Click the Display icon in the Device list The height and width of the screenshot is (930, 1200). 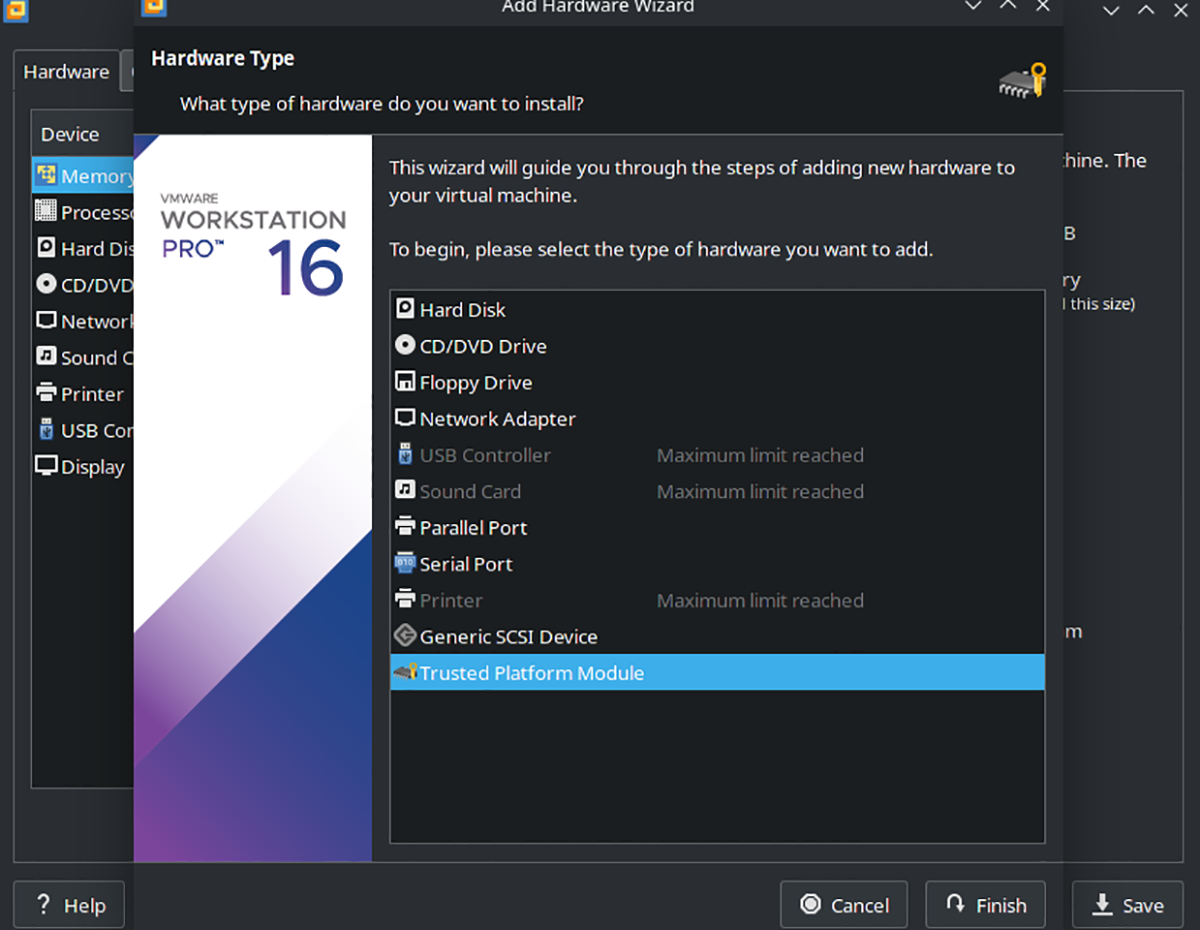(46, 465)
